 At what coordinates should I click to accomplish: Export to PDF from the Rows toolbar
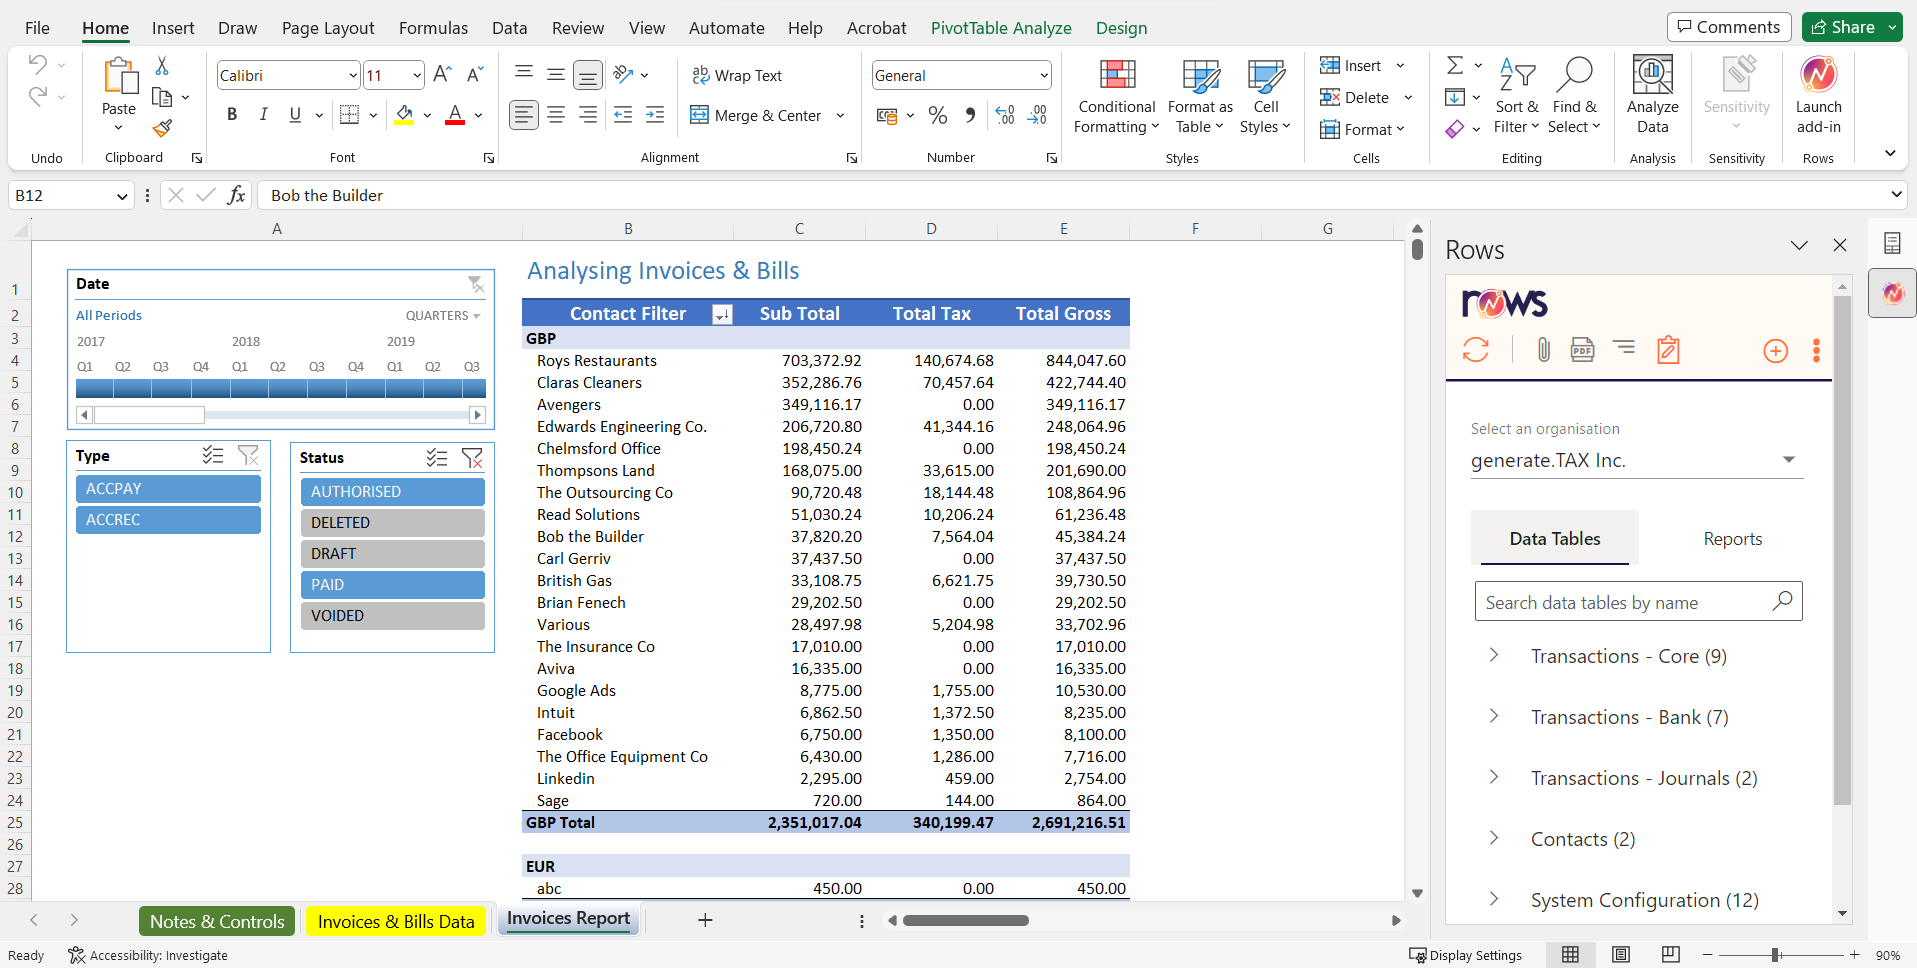(x=1582, y=349)
